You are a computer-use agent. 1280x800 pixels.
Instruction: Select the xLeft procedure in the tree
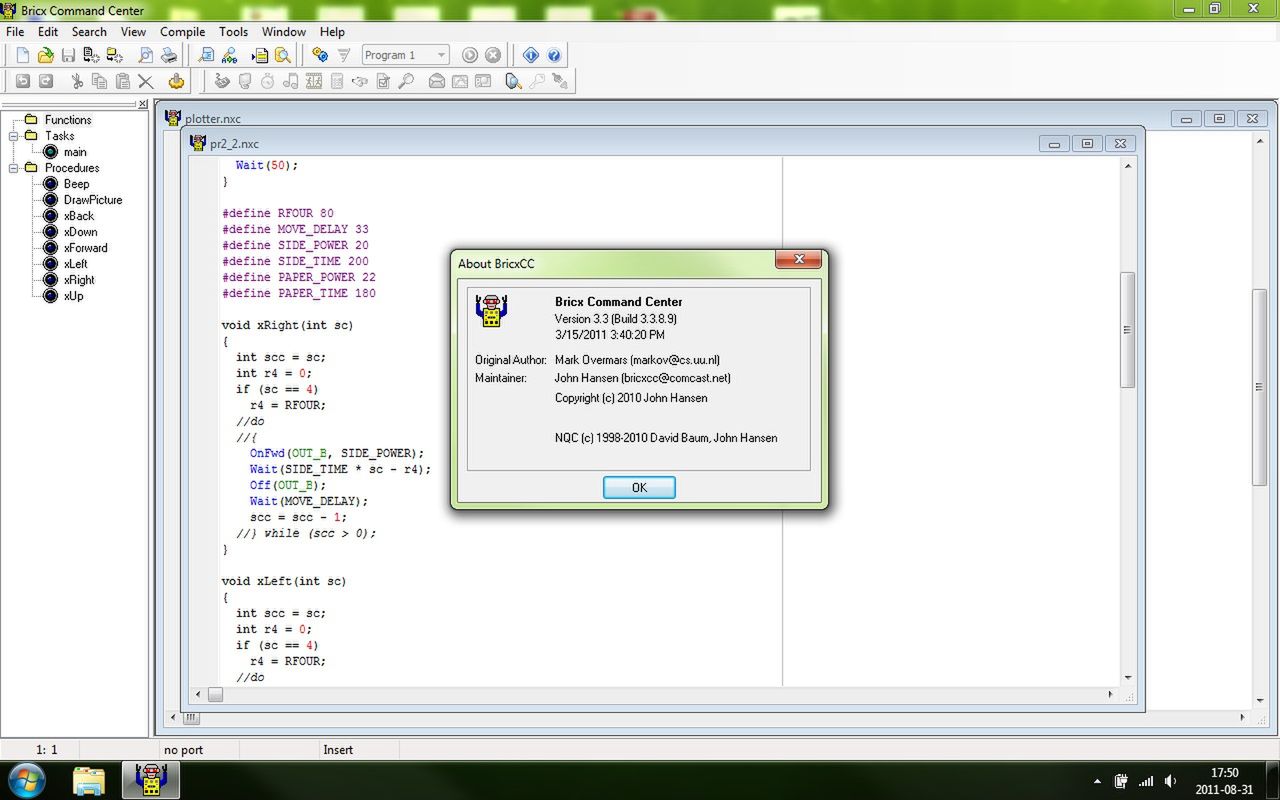[76, 264]
